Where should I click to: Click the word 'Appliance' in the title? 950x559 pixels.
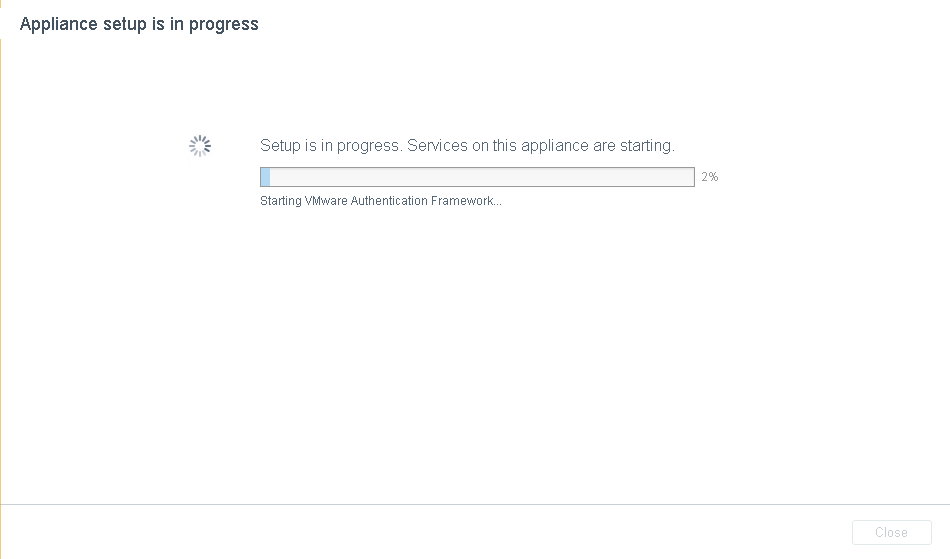[55, 24]
